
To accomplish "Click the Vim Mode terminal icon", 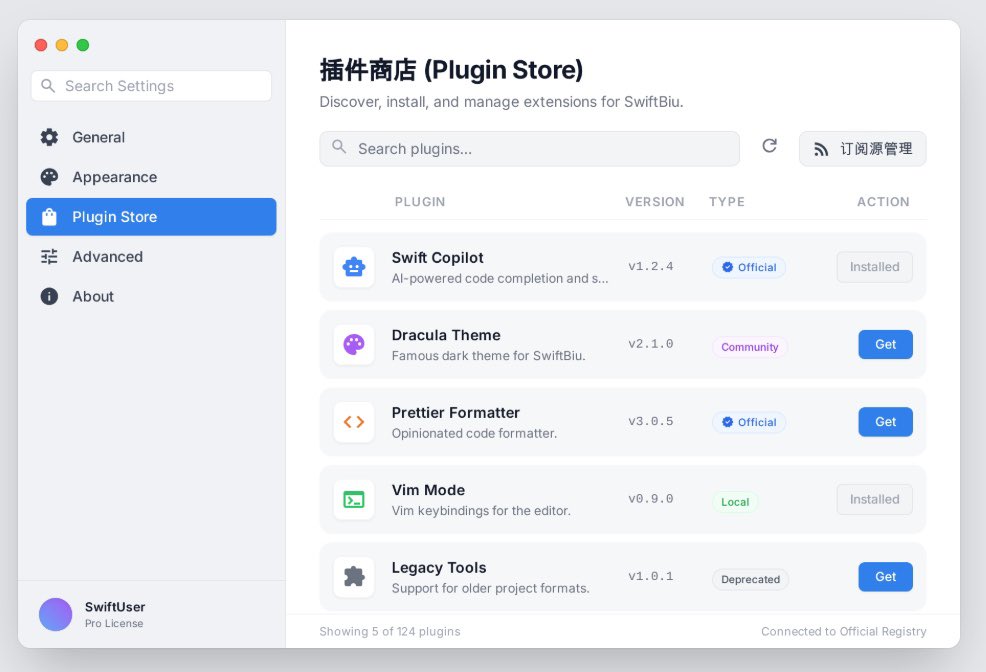I will [353, 500].
